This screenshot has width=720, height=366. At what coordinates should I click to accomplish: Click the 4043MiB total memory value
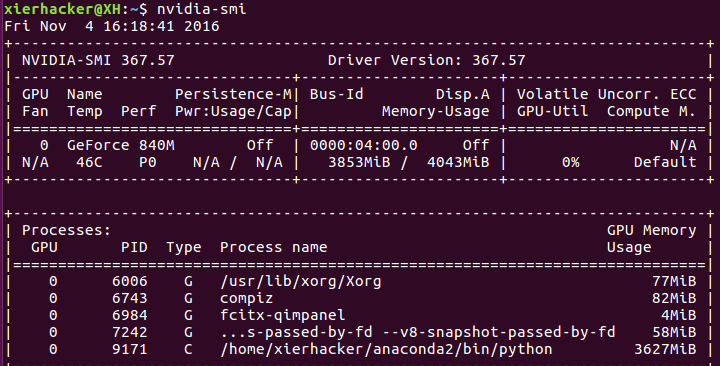(458, 162)
